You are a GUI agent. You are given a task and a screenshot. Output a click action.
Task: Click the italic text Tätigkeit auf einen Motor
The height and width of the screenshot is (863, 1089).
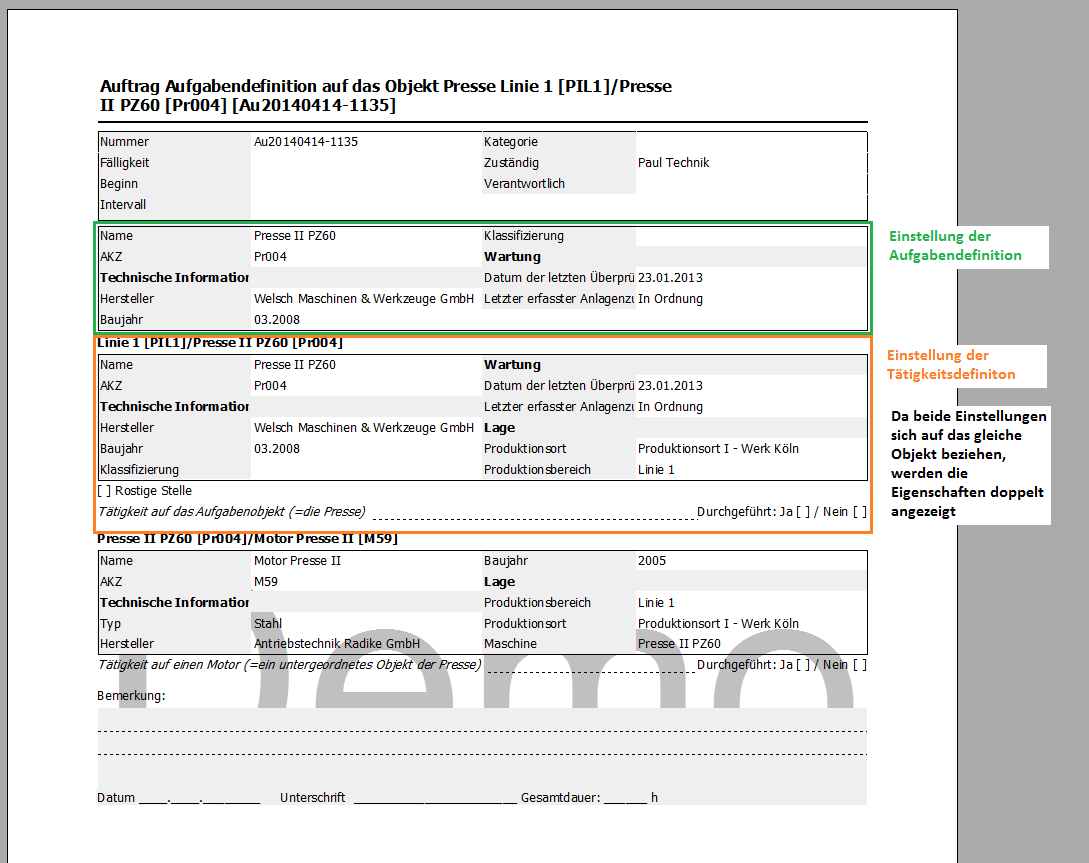(x=290, y=664)
